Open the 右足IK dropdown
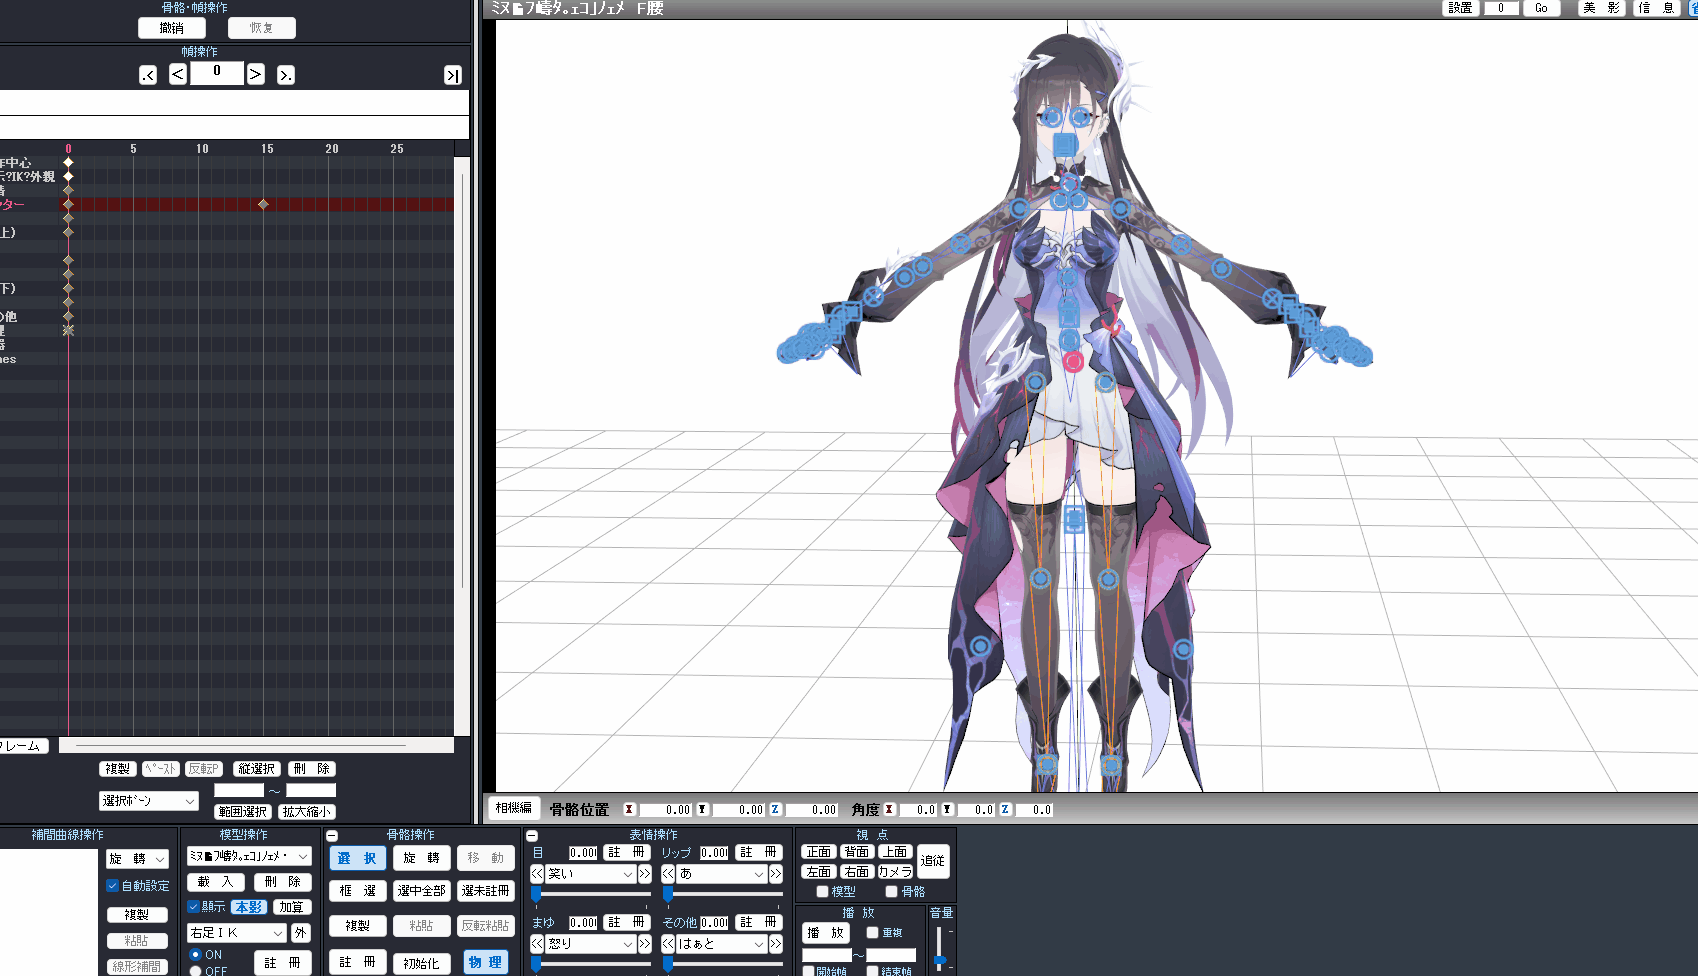This screenshot has width=1698, height=976. tap(237, 933)
